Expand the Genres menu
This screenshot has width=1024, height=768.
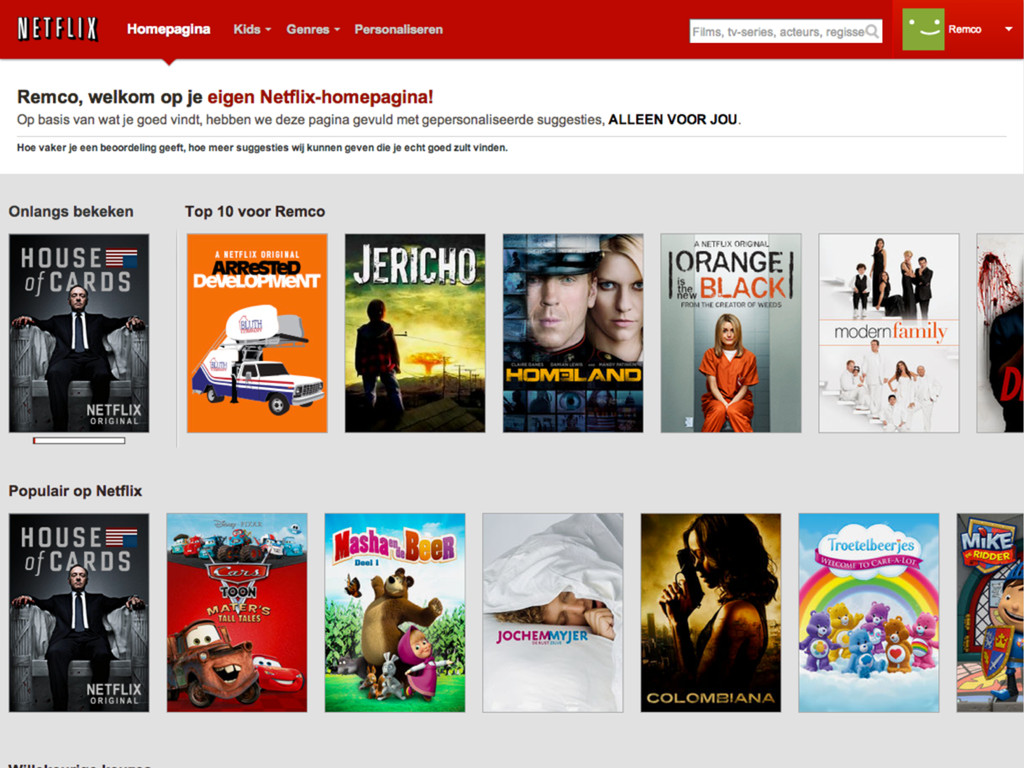point(313,29)
